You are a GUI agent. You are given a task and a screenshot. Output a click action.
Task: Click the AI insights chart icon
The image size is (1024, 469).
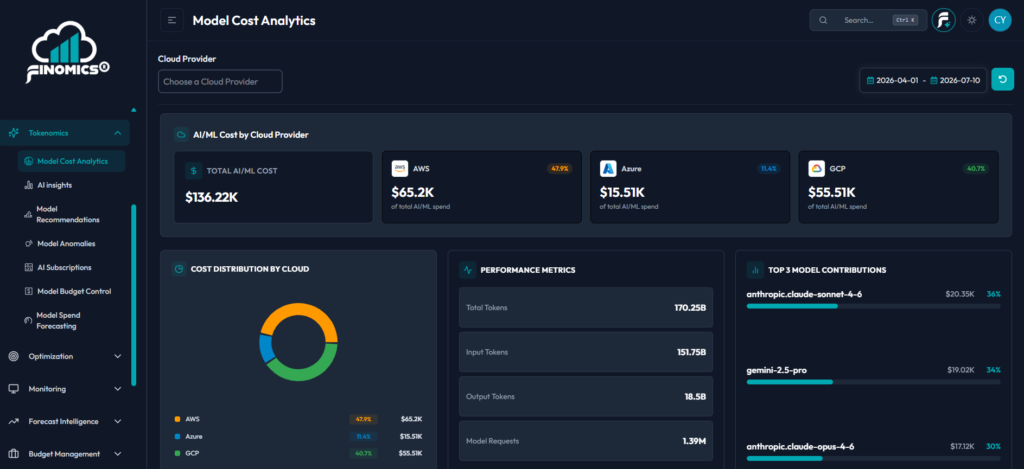29,185
